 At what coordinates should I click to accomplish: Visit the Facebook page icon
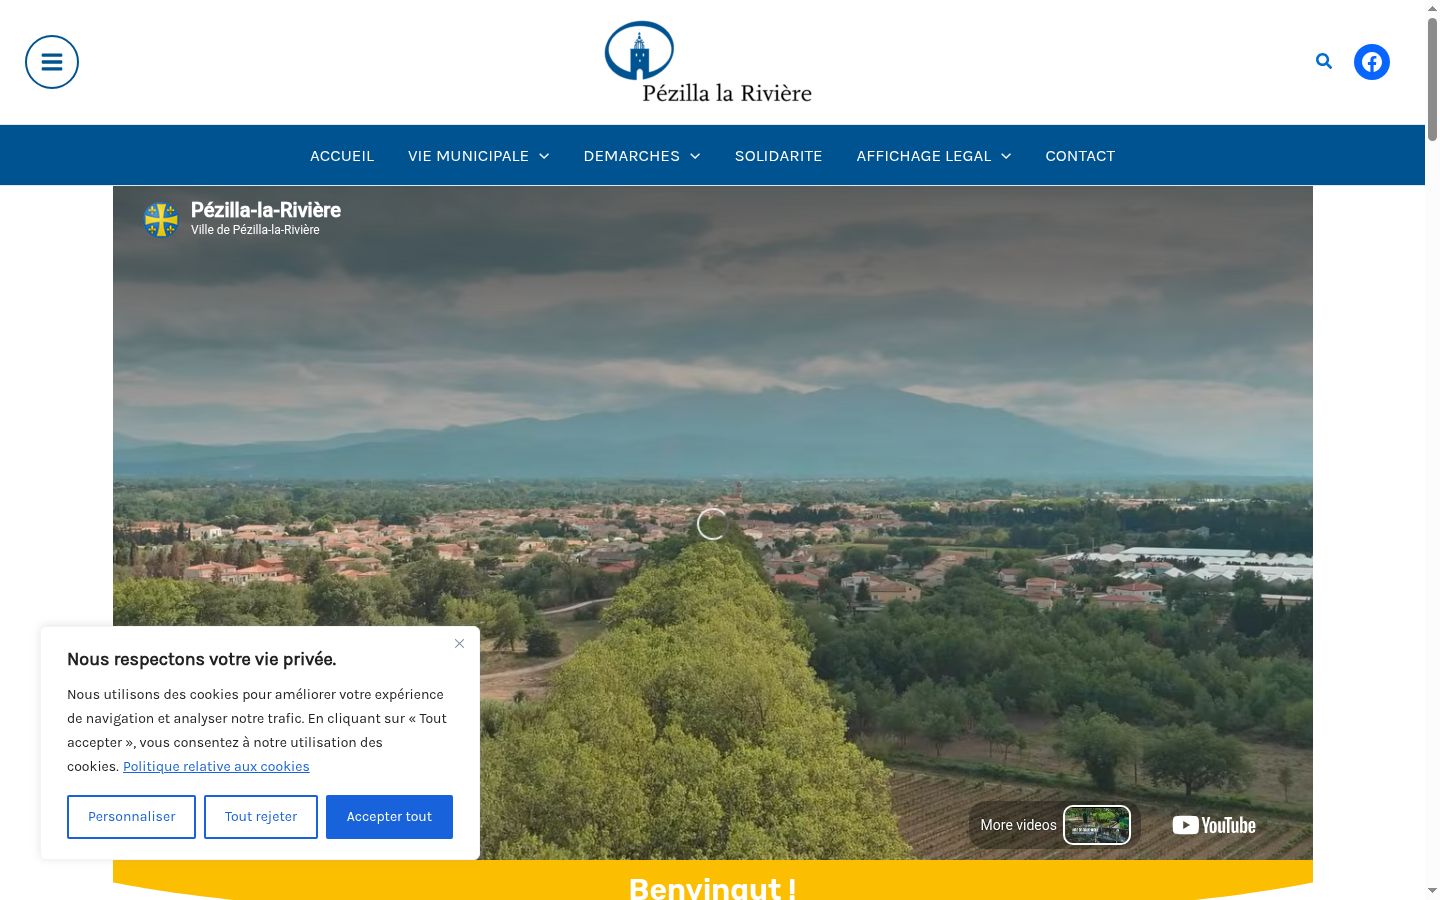click(x=1372, y=62)
